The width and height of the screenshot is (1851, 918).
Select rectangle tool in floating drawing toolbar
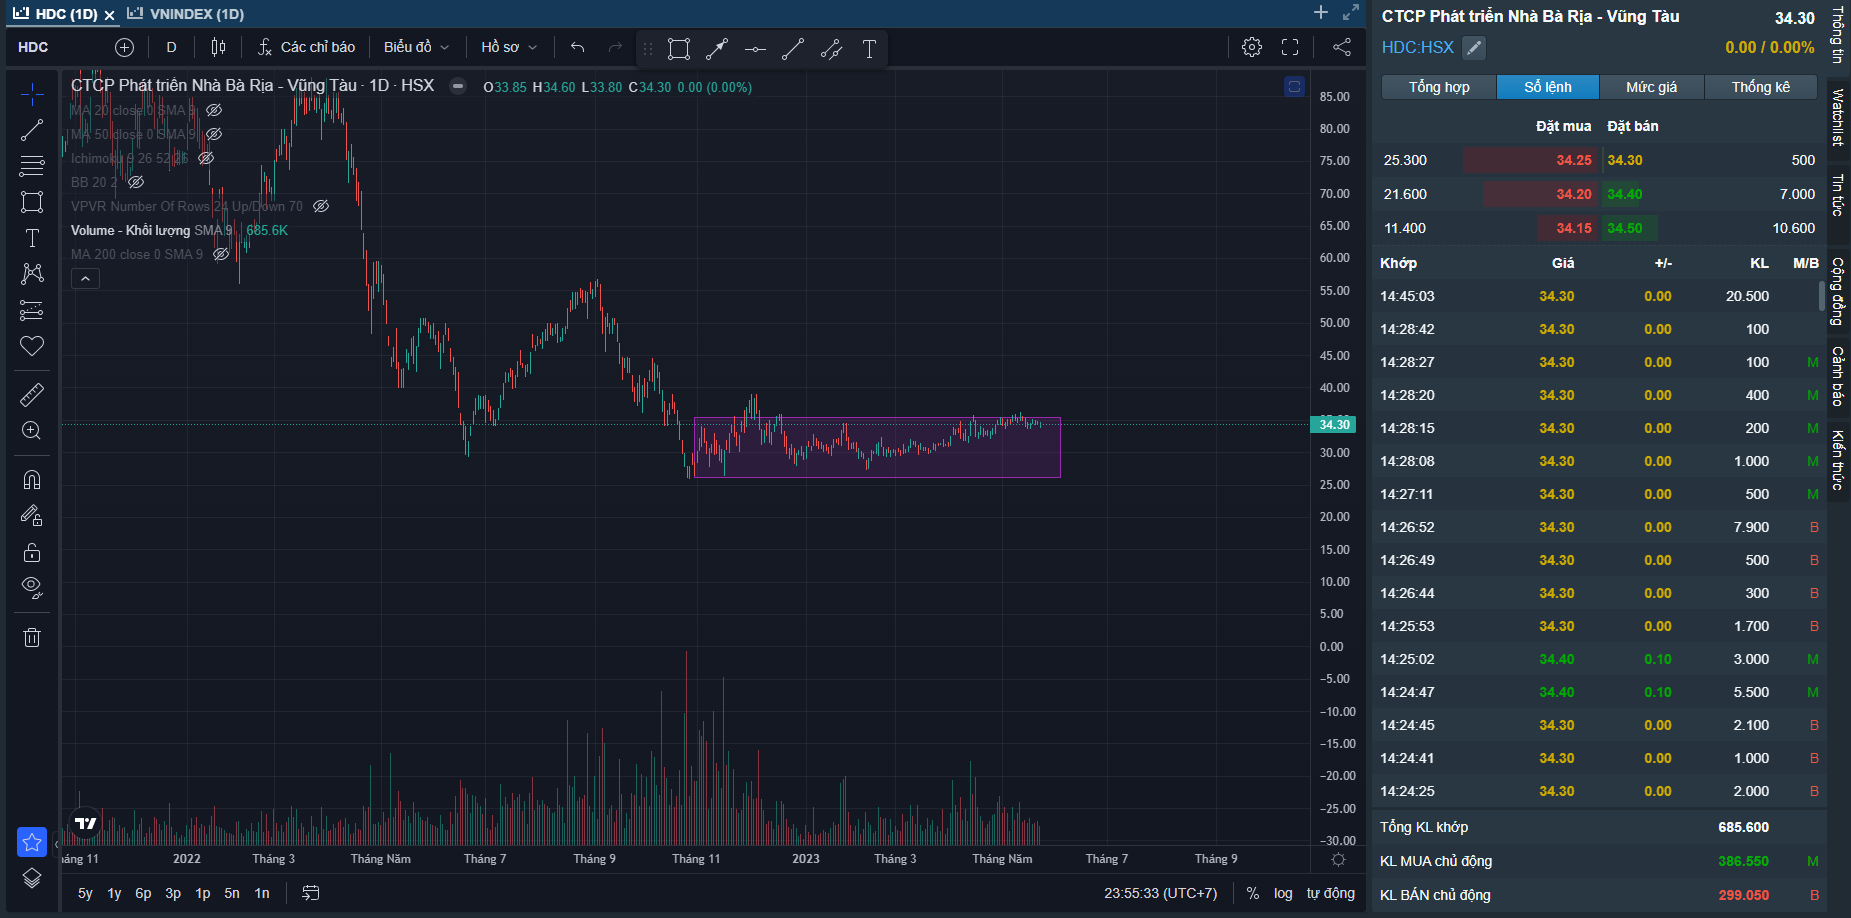[679, 48]
